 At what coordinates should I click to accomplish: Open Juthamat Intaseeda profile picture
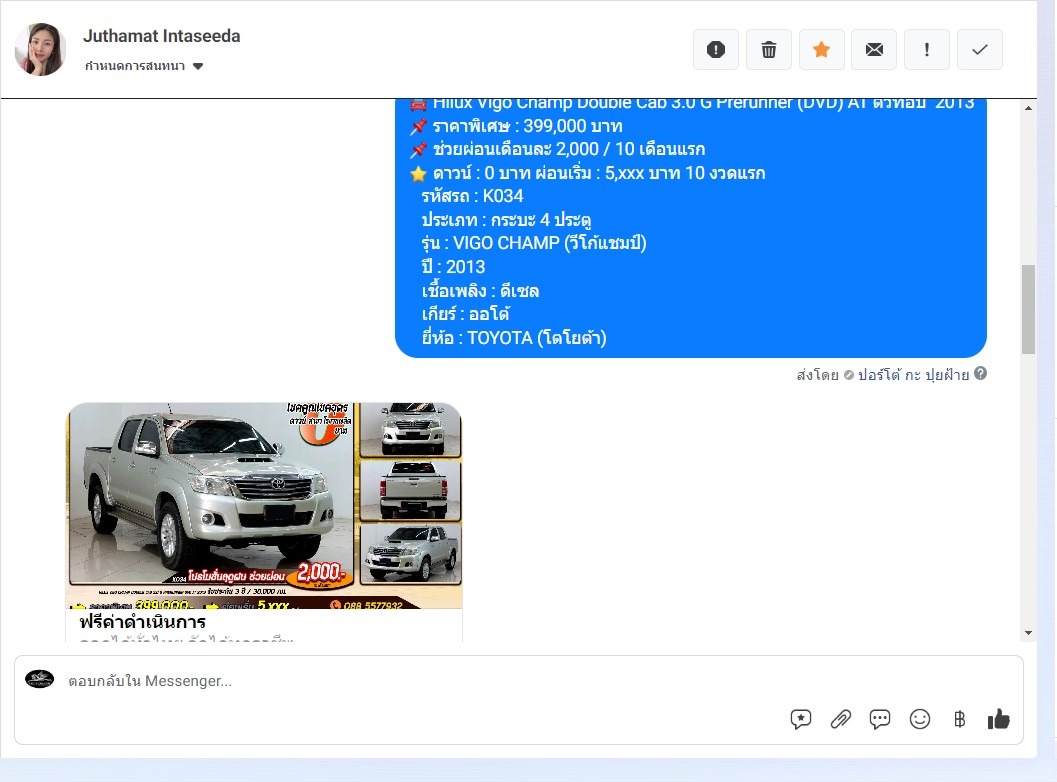tap(40, 49)
